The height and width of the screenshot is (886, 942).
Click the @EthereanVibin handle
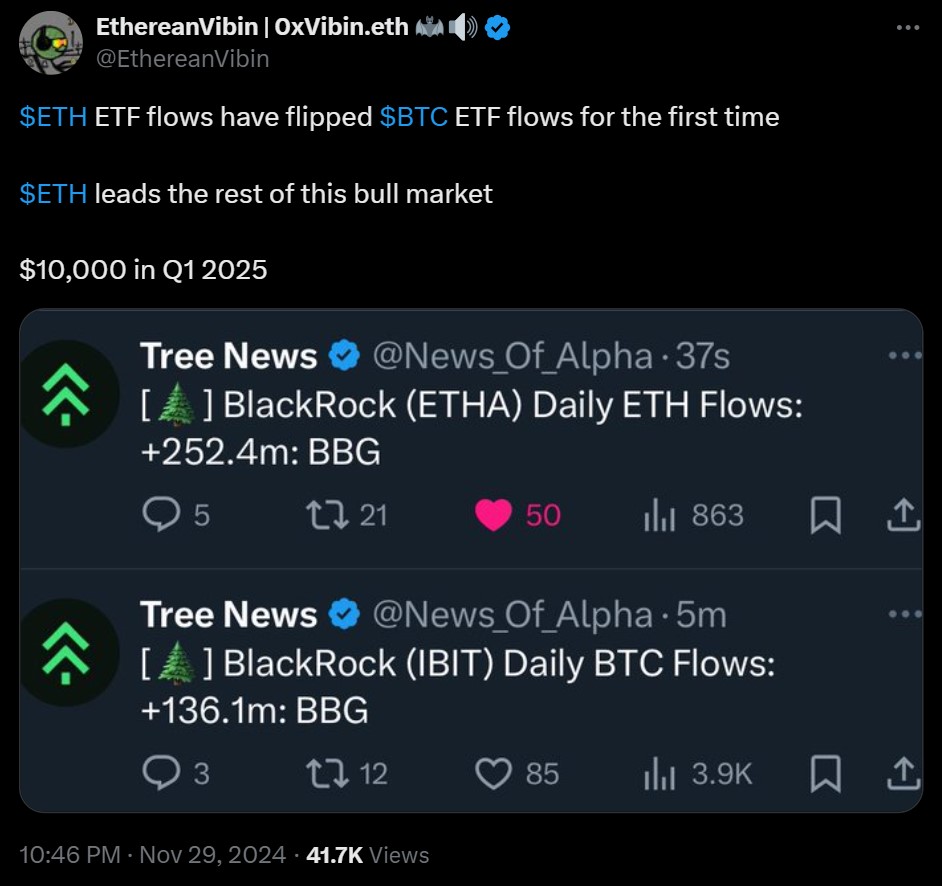click(182, 59)
